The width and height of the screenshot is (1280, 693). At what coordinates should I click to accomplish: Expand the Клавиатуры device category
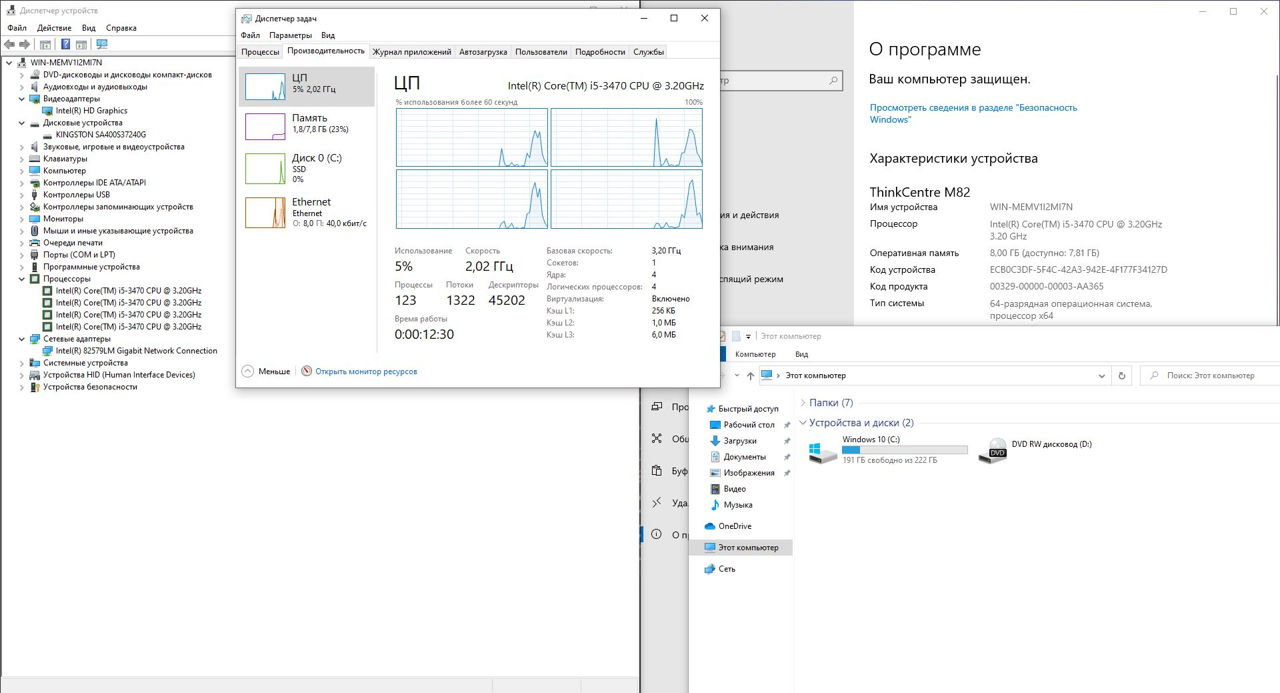coord(23,159)
